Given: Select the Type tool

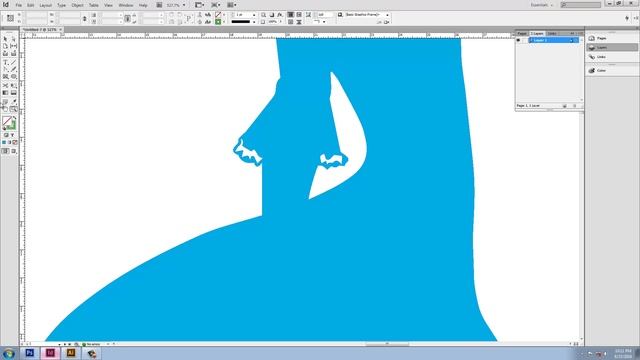Looking at the screenshot, I should (5, 63).
